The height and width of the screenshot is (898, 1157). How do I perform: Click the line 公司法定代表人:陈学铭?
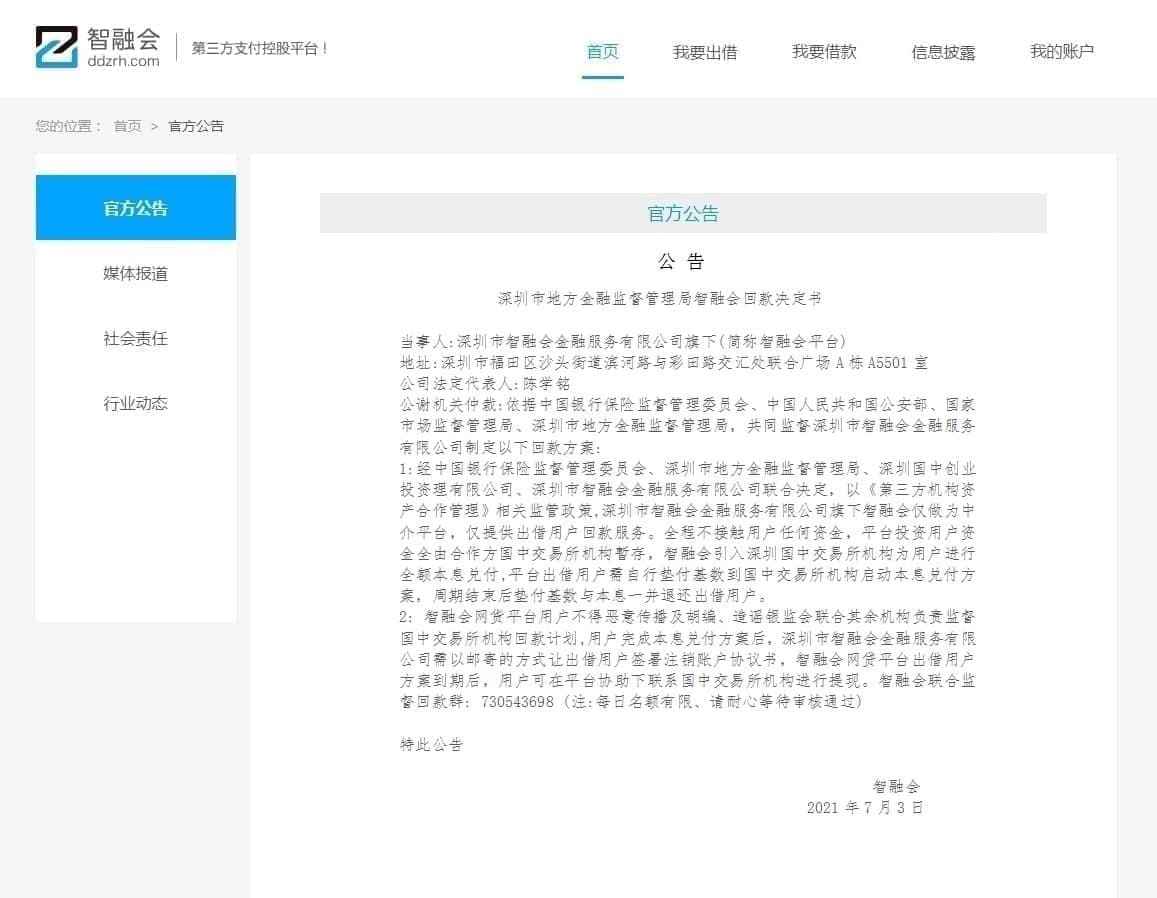485,384
